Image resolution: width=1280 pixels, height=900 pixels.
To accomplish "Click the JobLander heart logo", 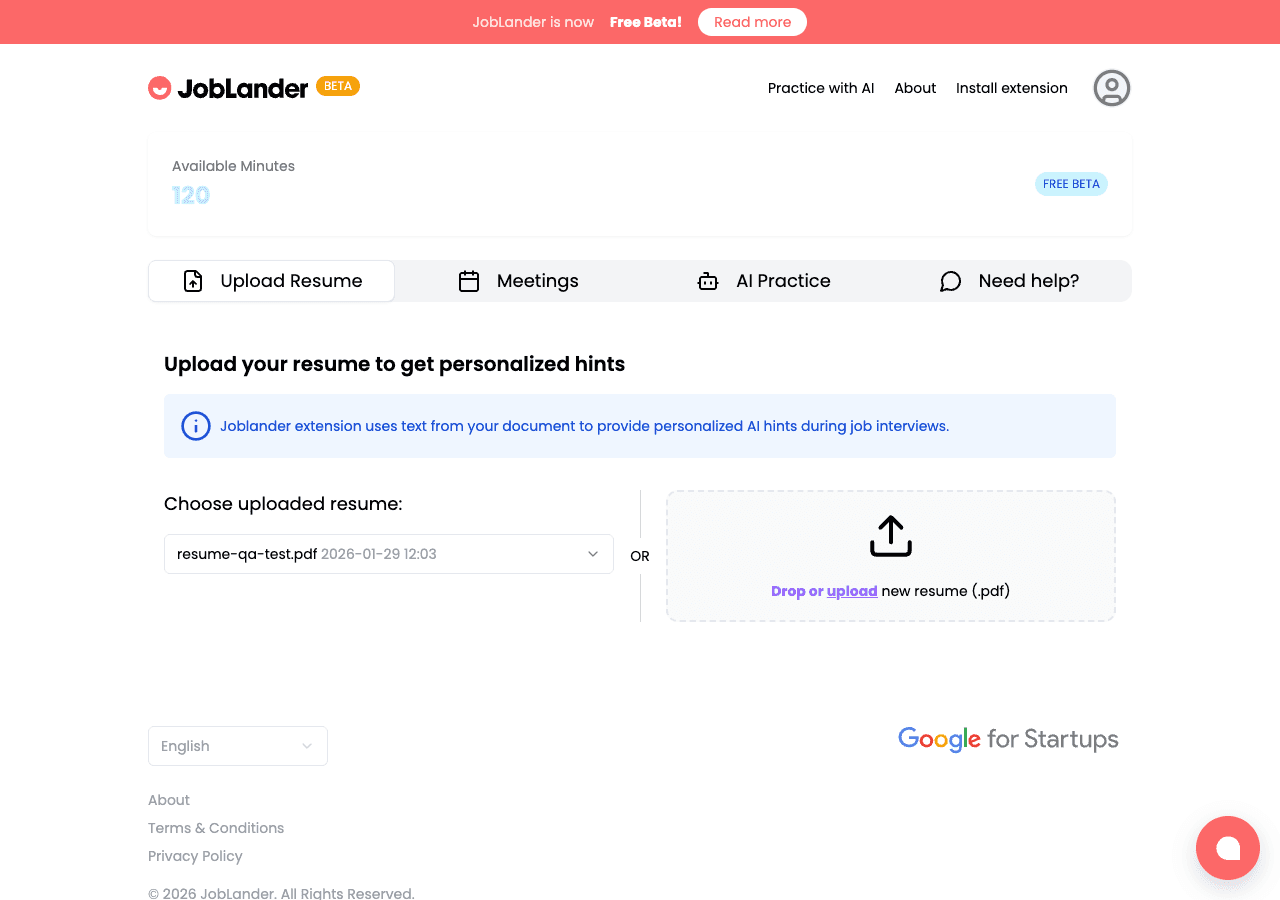I will pos(160,87).
